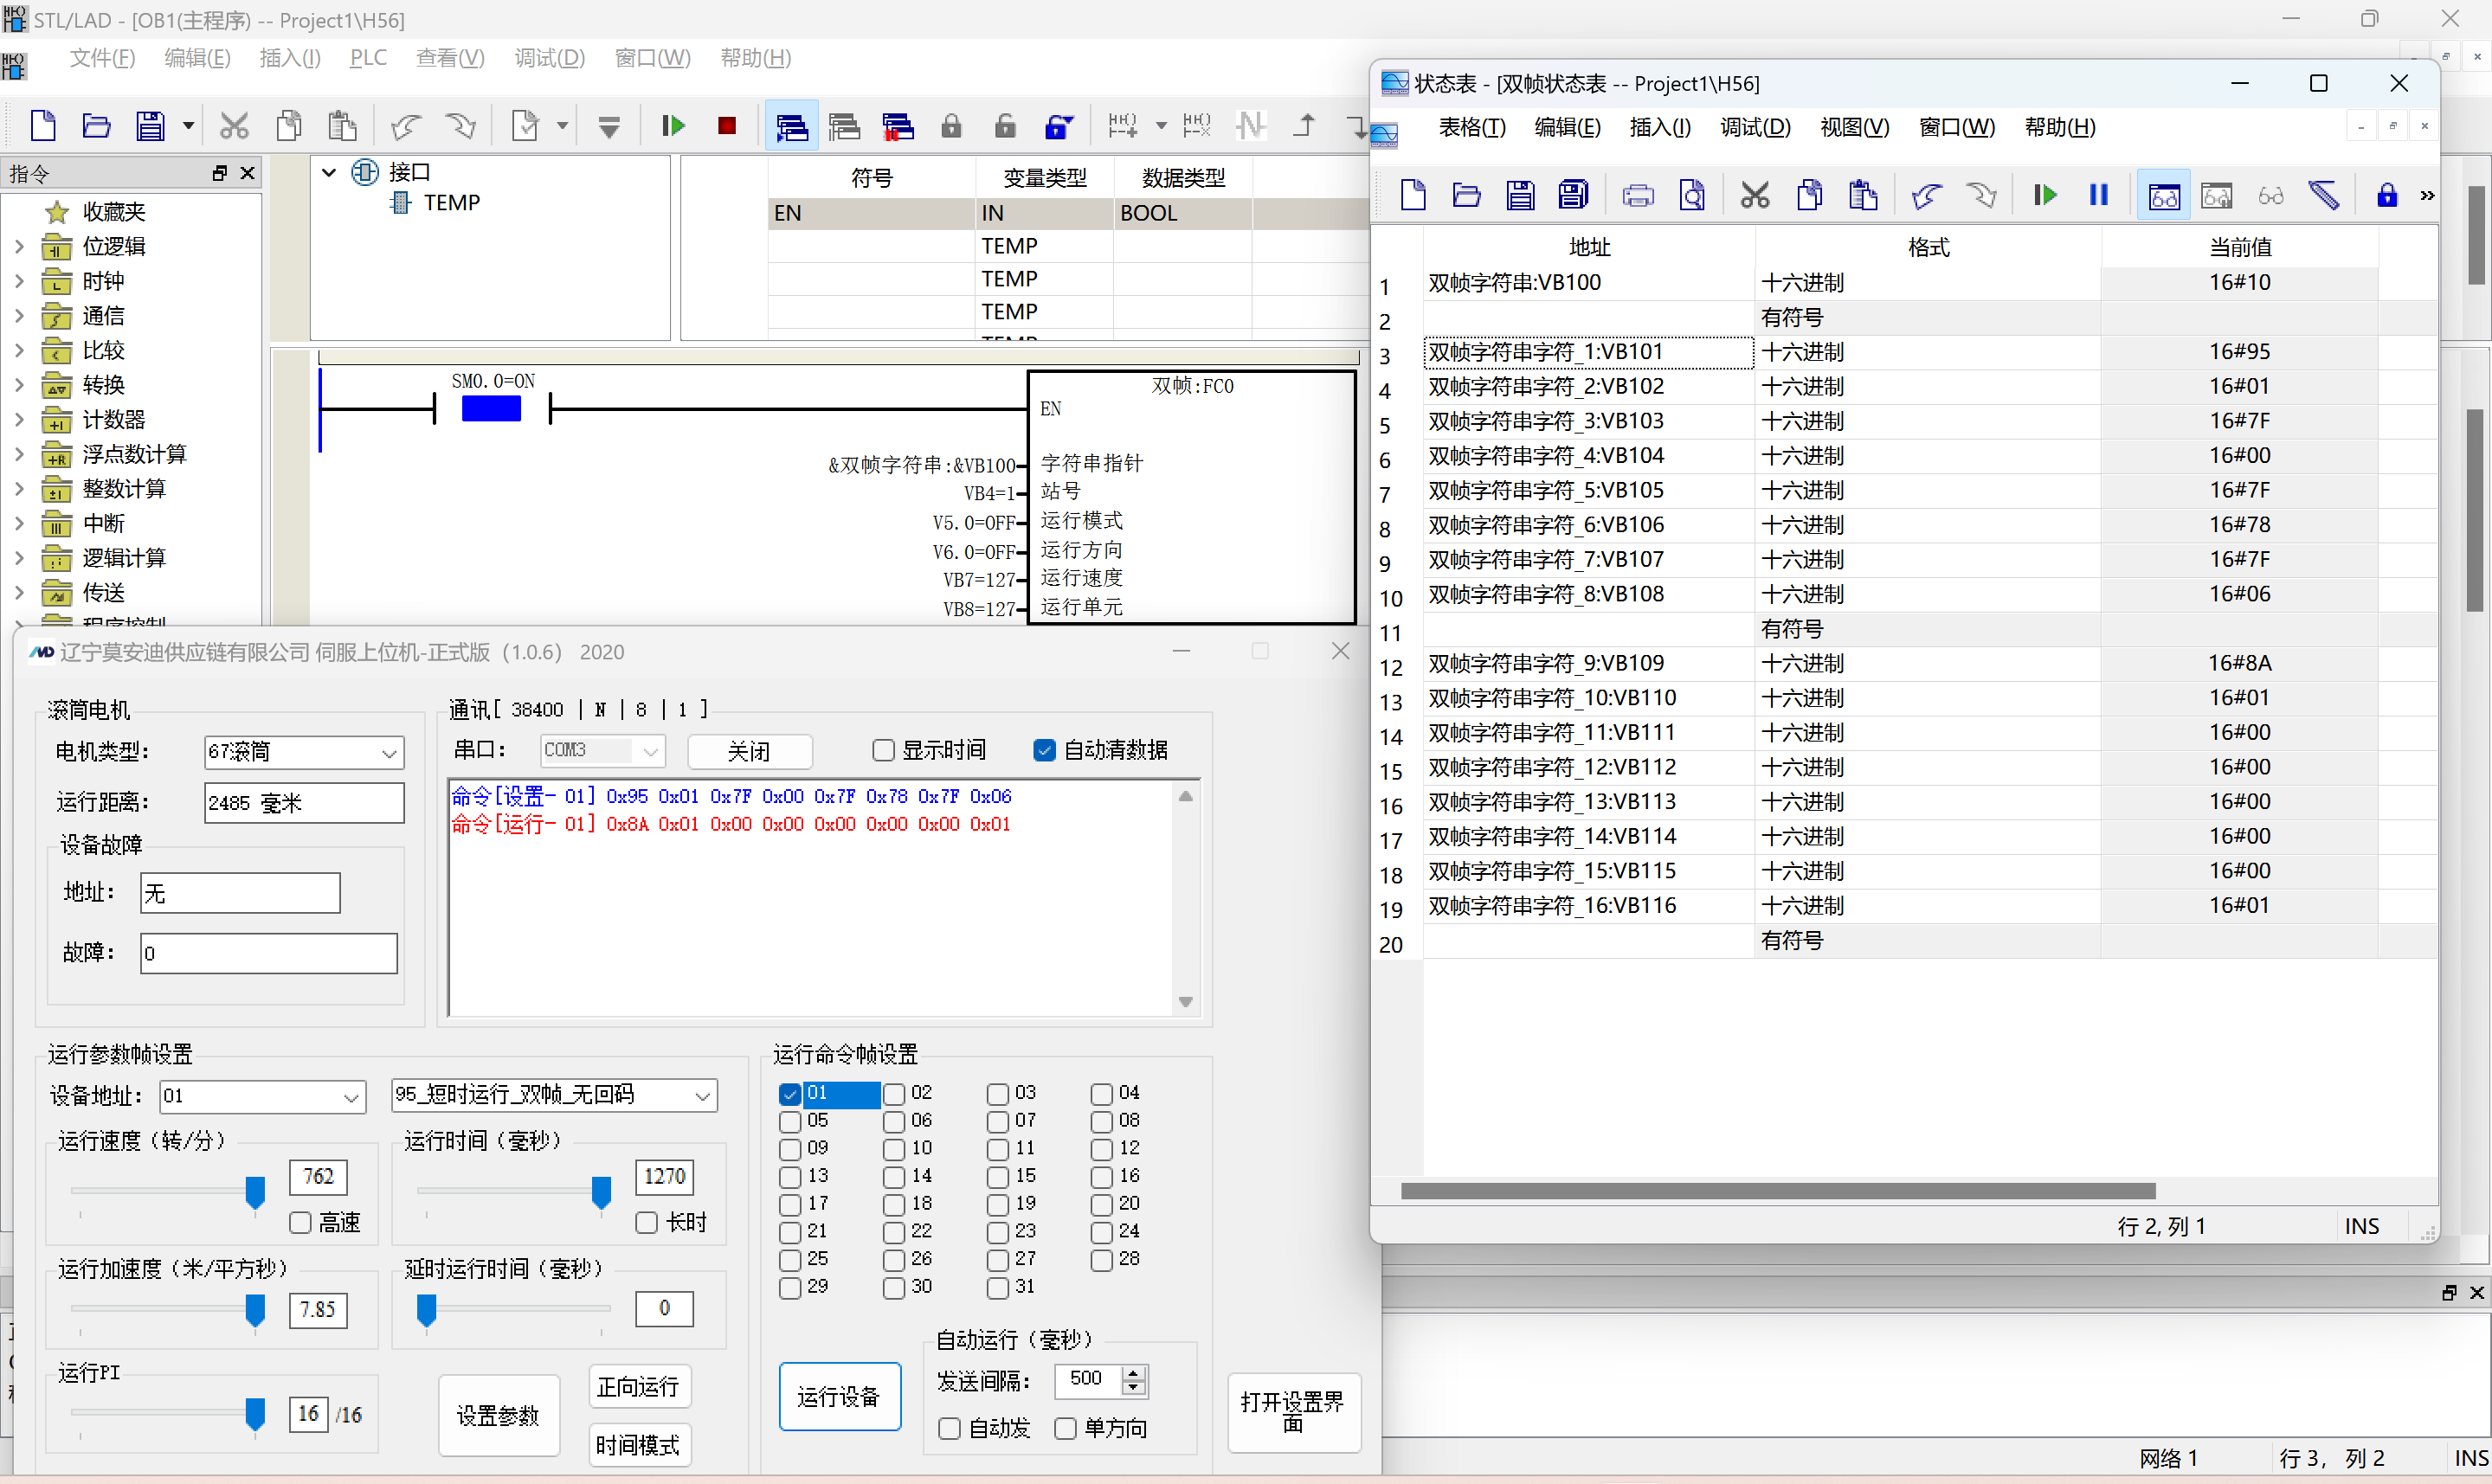Screen dimensions: 2492x1484
Task: Expand toolbar overflow chevron in status table
Action: click(x=2427, y=196)
